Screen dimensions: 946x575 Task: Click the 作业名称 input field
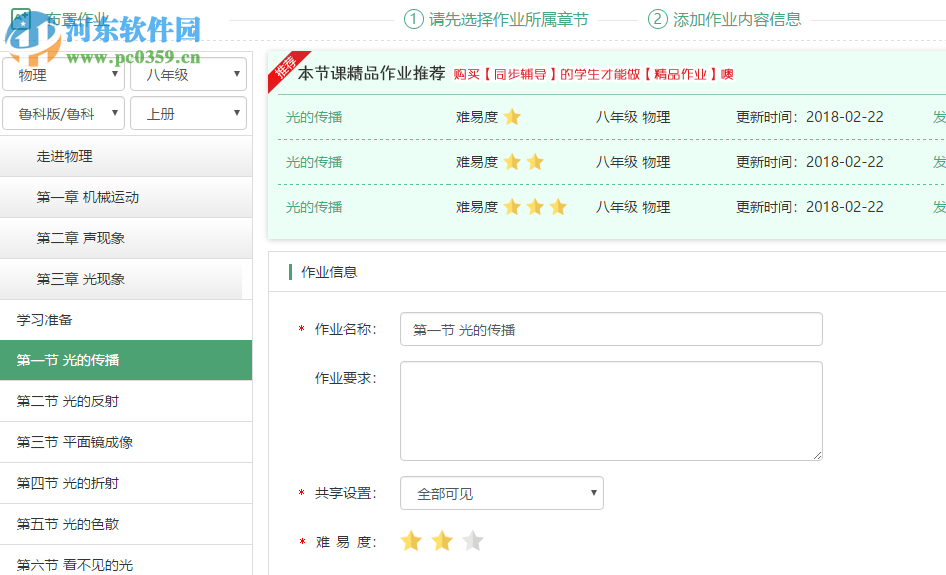(611, 329)
